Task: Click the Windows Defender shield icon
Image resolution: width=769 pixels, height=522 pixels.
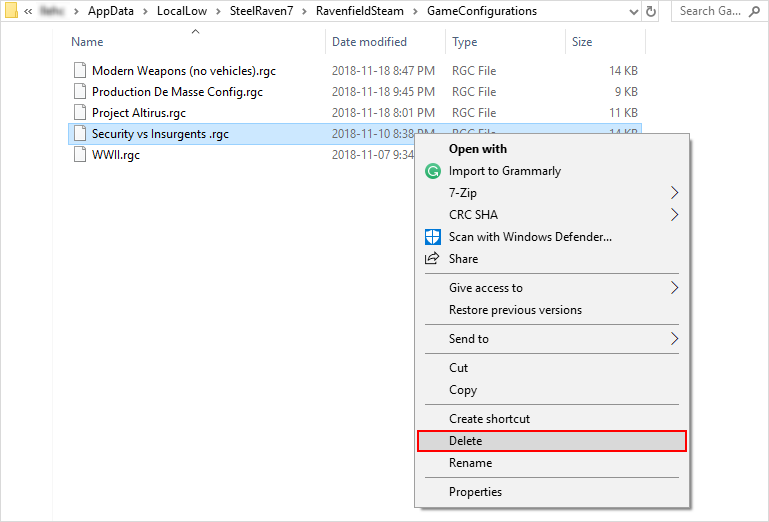Action: click(433, 237)
